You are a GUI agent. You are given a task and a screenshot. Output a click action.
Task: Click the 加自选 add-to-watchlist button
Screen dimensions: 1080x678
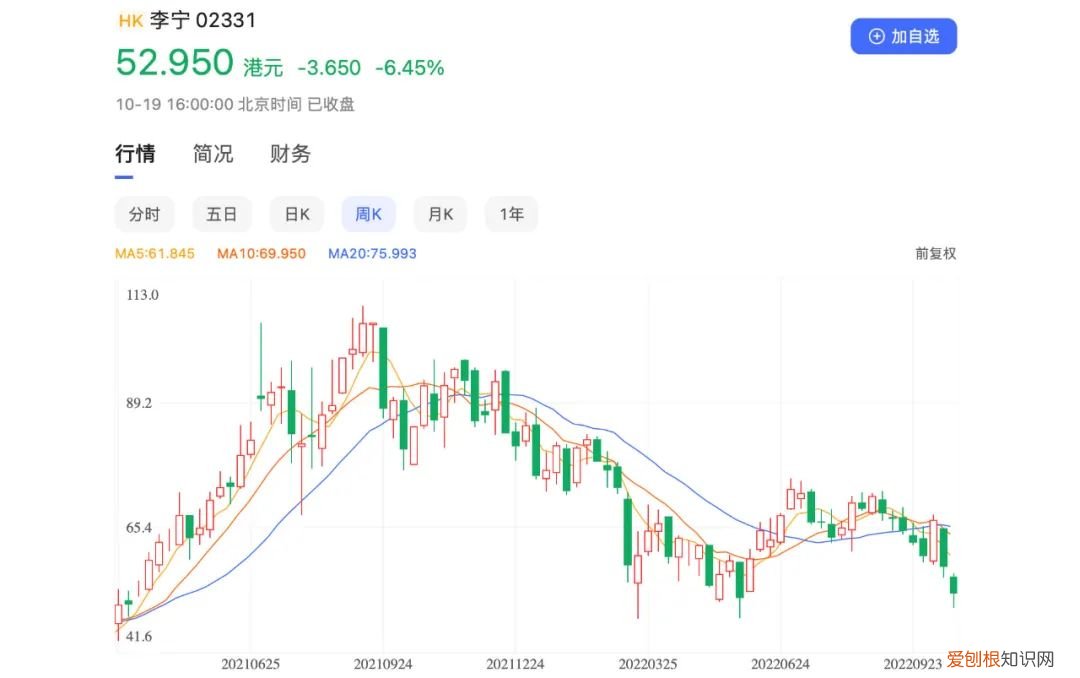(903, 36)
